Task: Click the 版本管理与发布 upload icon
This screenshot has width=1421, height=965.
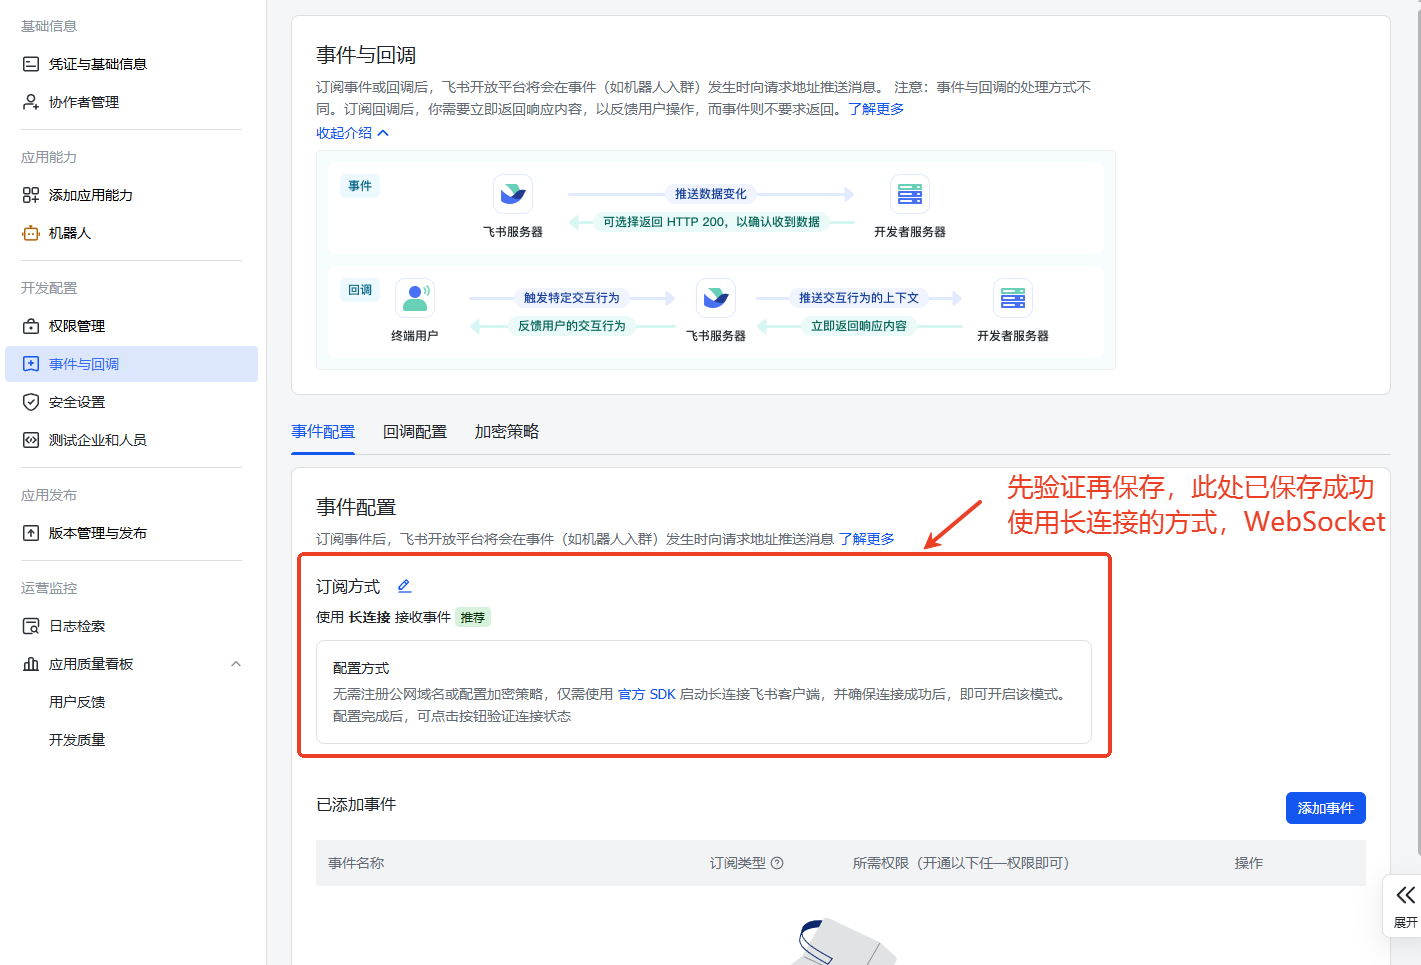Action: pyautogui.click(x=31, y=533)
